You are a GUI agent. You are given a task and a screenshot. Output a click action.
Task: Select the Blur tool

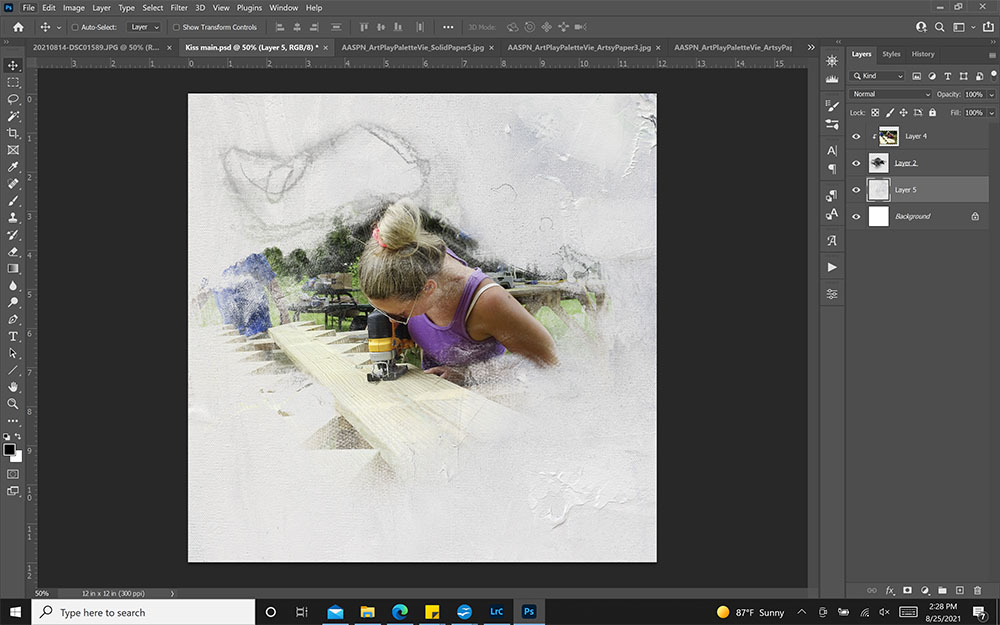pos(13,285)
